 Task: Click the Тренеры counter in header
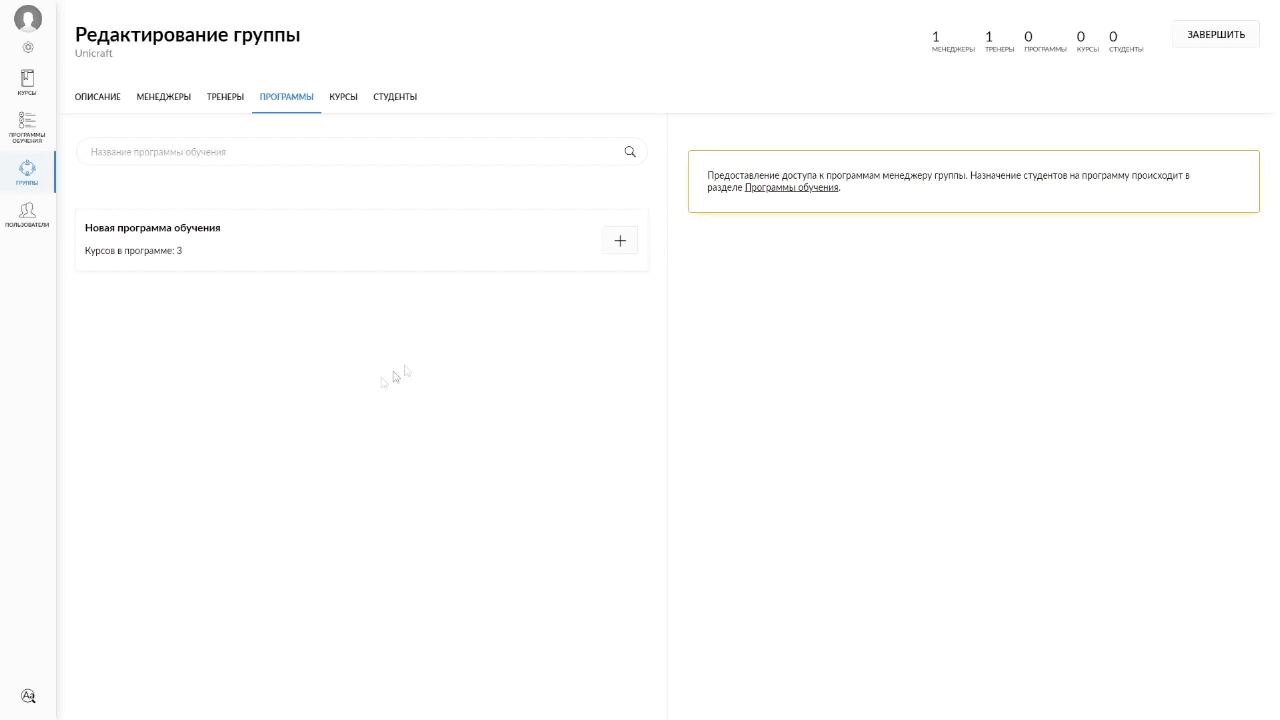click(999, 41)
